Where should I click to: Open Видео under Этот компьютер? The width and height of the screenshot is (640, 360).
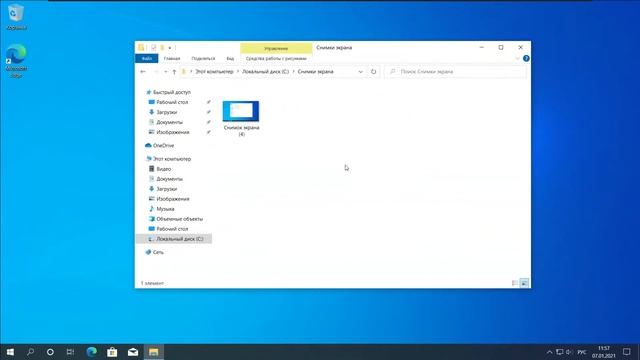pos(164,169)
